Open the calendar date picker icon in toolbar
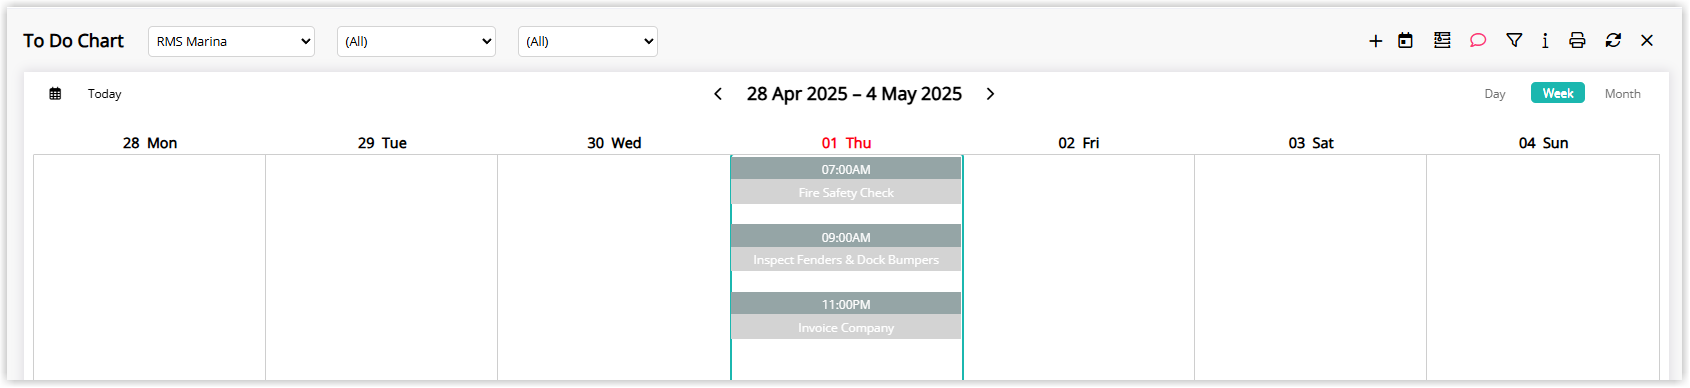1690x388 pixels. click(x=1405, y=41)
